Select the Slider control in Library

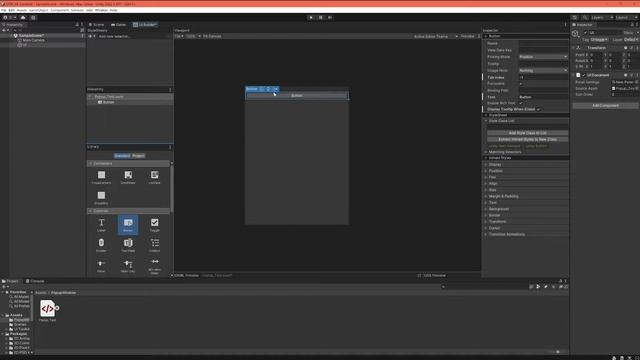101,266
